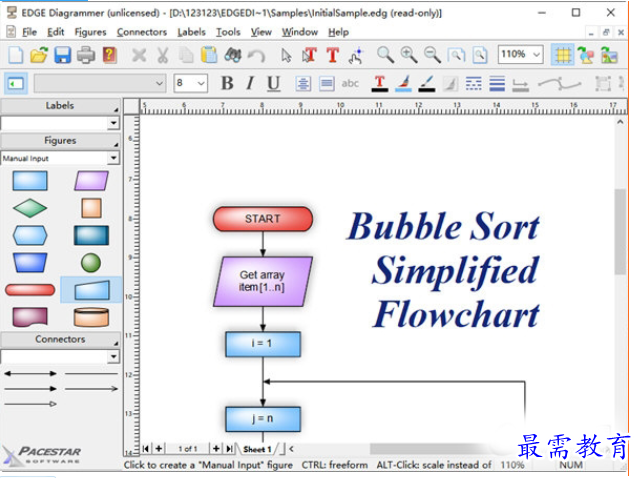The height and width of the screenshot is (478, 639).
Task: Select the light blue hexagon figure
Action: (x=30, y=236)
